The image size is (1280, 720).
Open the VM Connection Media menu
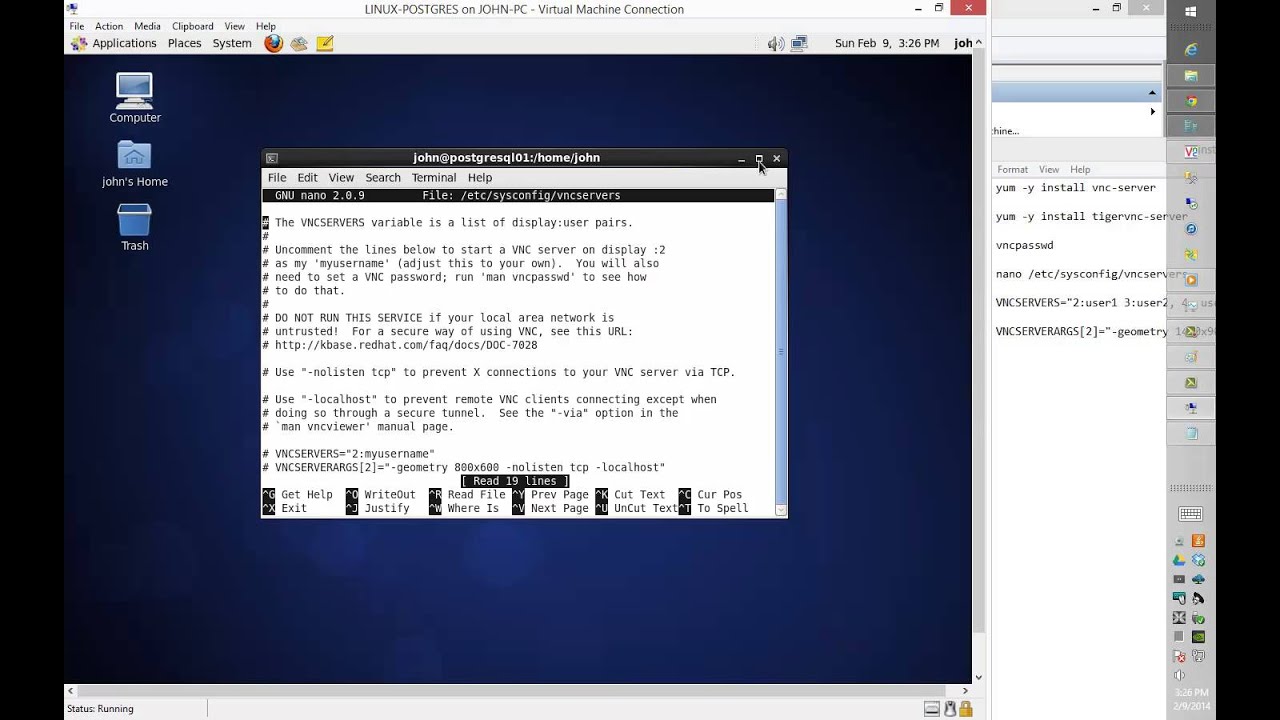(147, 26)
